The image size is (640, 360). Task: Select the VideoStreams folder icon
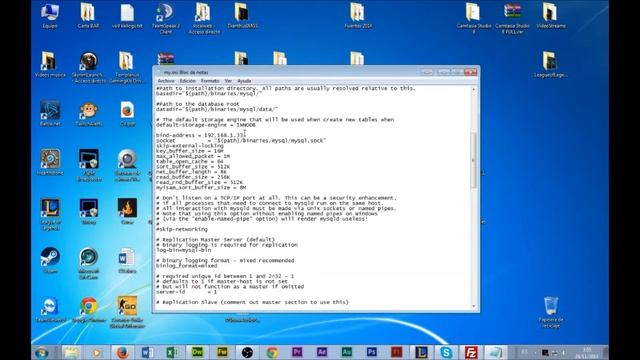(551, 16)
